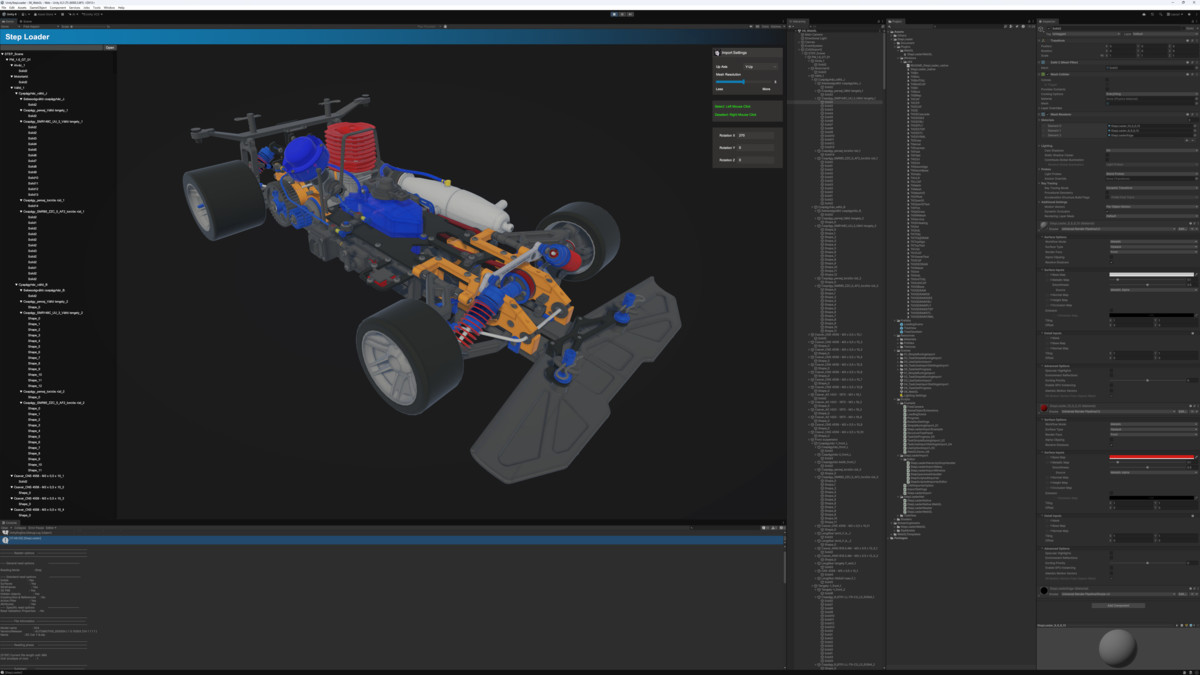
Task: Collapse the STEP_Scene node in Step Loader tree
Action: coord(3,54)
